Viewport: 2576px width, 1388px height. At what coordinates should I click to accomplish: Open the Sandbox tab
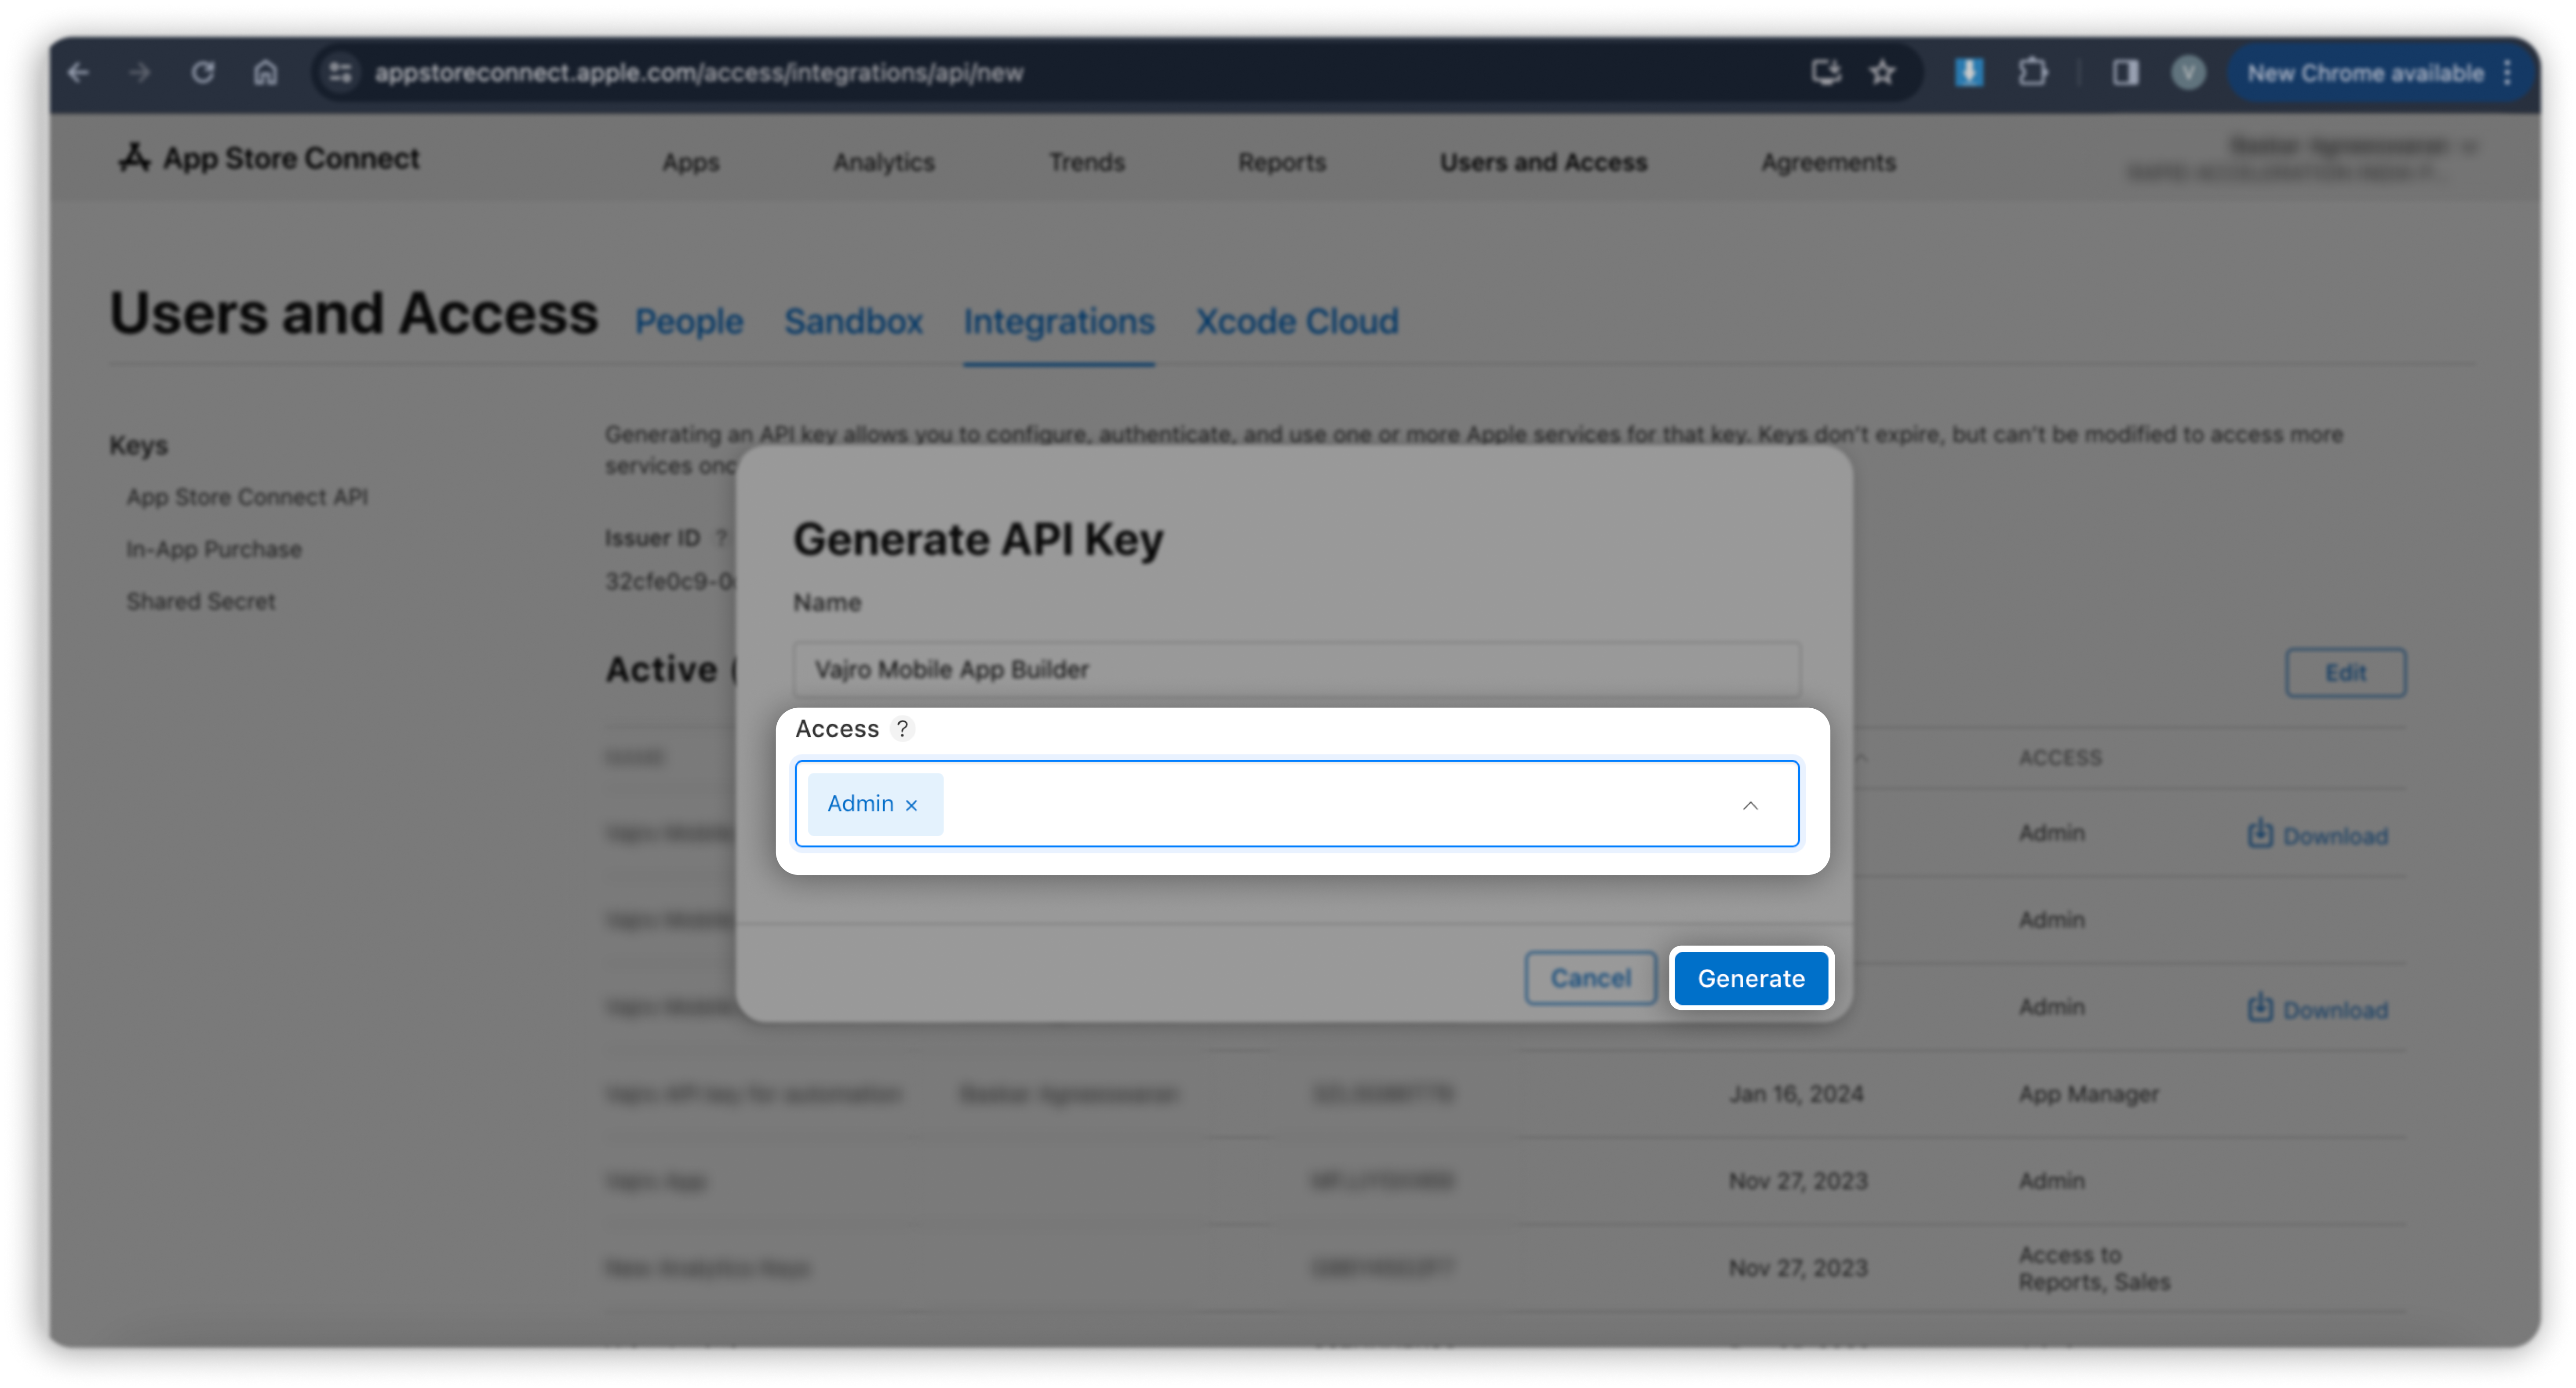click(x=853, y=321)
